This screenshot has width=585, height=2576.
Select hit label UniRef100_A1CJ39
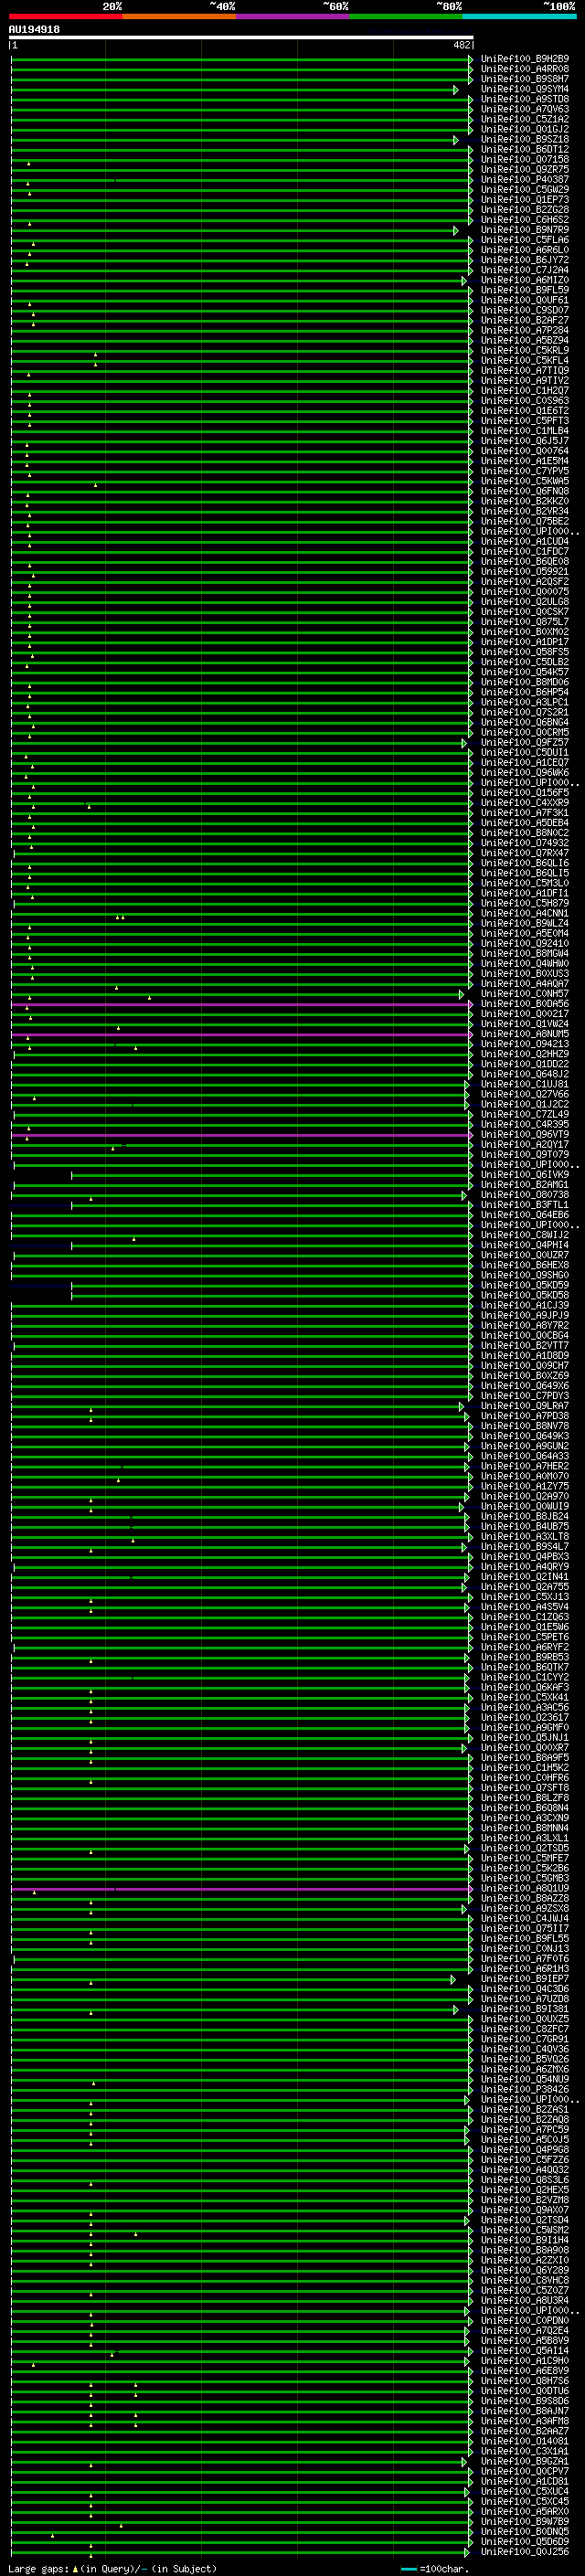[x=525, y=1305]
